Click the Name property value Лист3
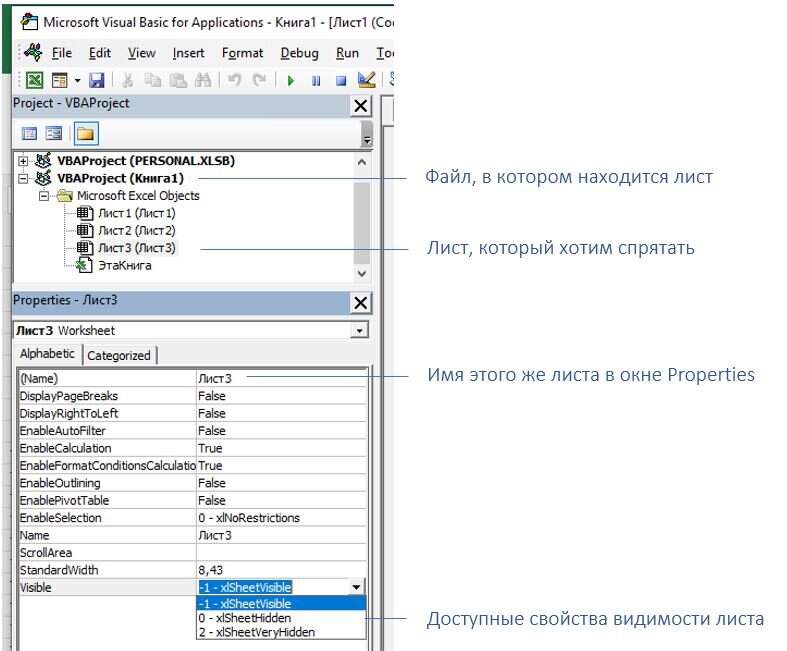This screenshot has width=787, height=651. coord(281,535)
